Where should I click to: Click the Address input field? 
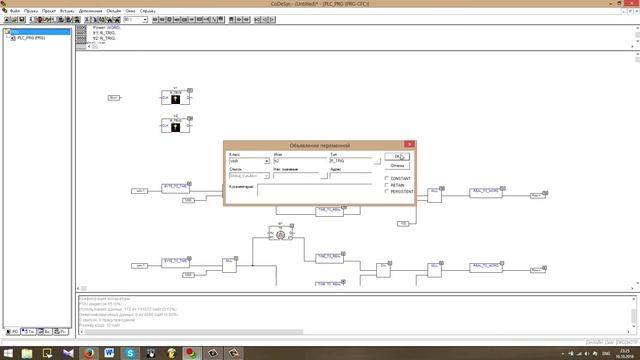(x=351, y=176)
